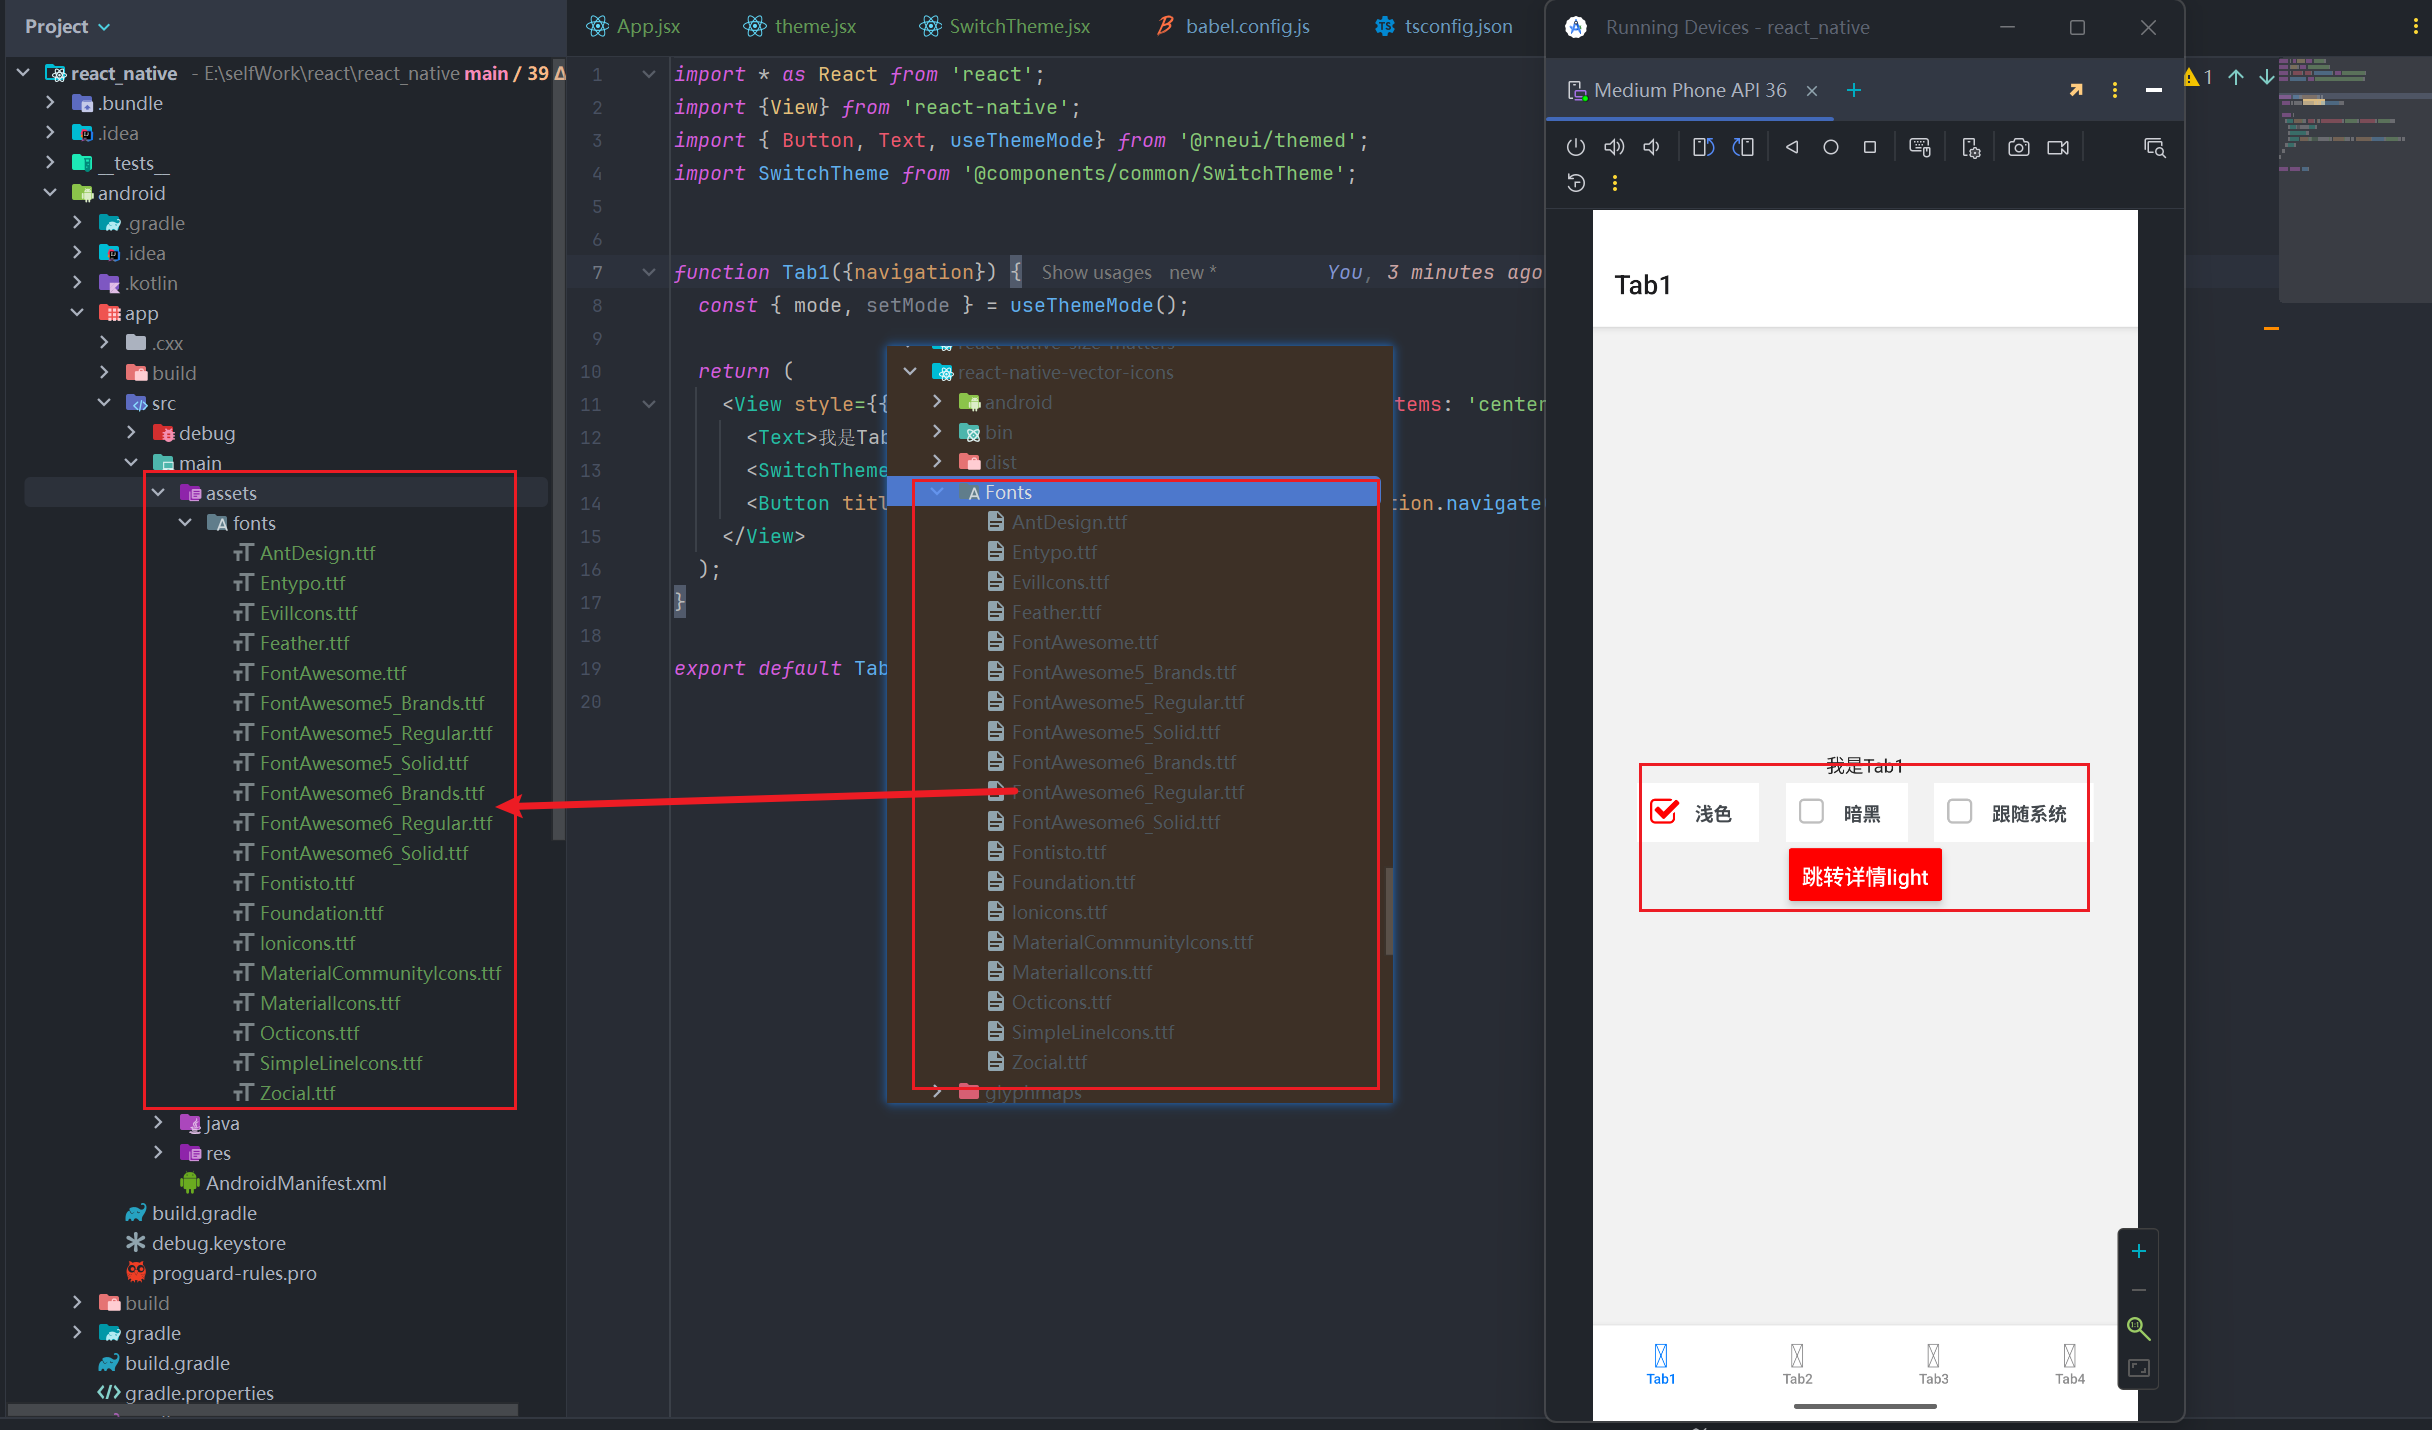Viewport: 2432px width, 1430px height.
Task: Collapse the app folder chevron
Action: (77, 313)
